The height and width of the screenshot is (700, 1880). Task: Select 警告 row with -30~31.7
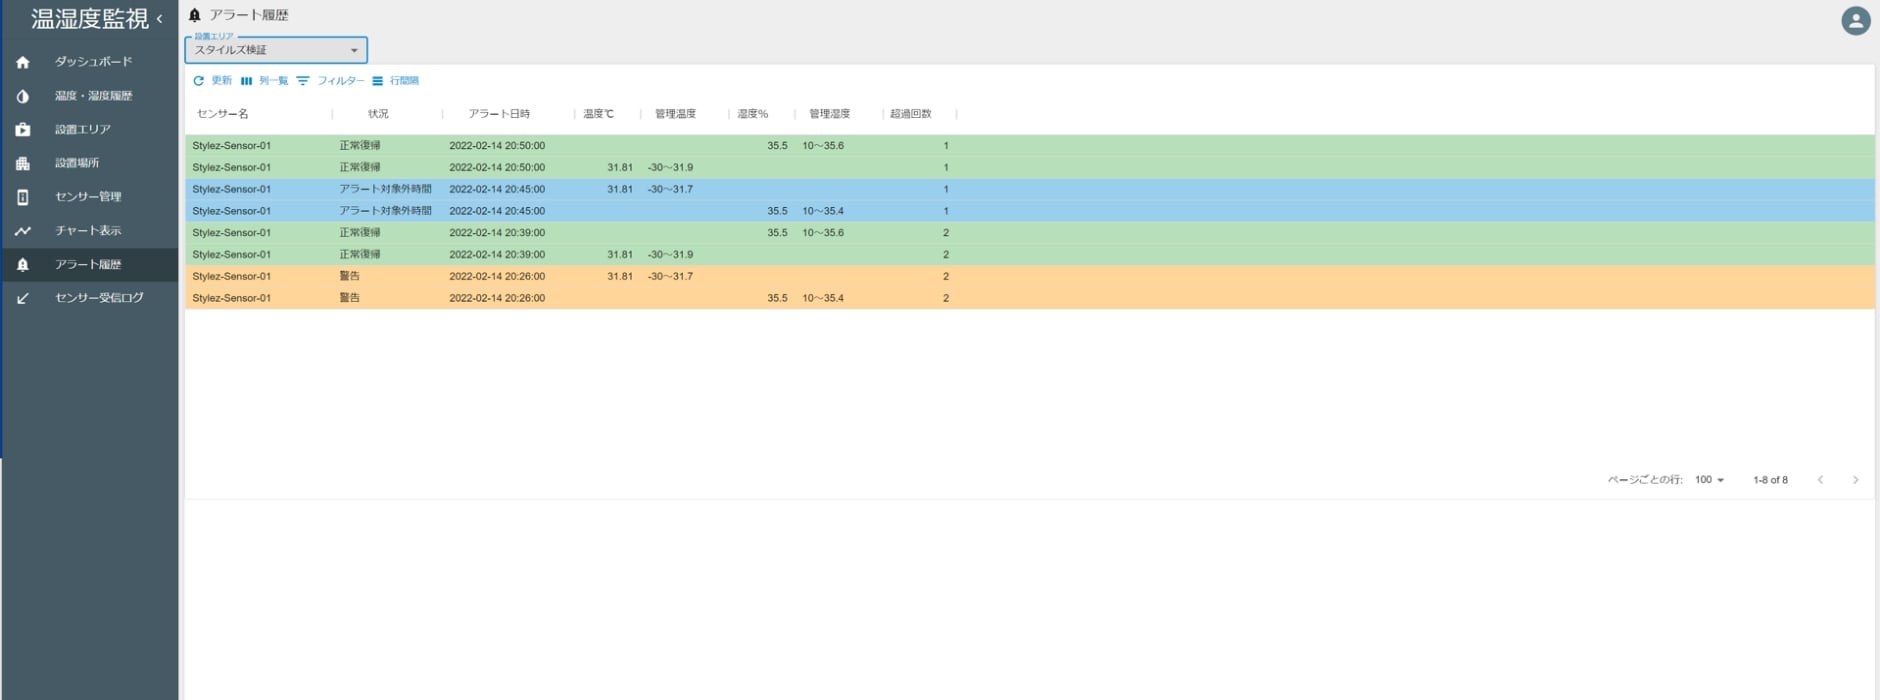click(x=1029, y=277)
